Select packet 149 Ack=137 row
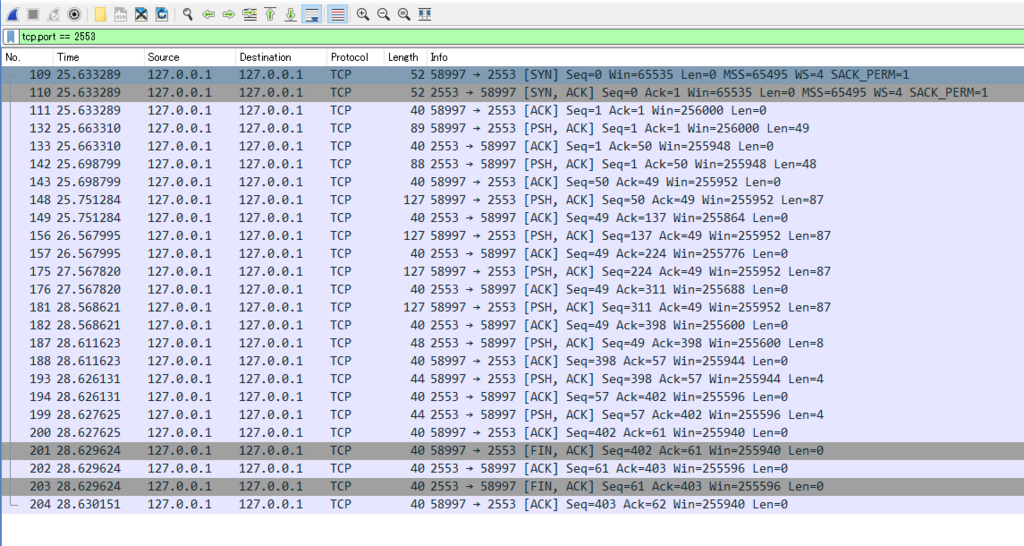Image resolution: width=1024 pixels, height=546 pixels. click(x=512, y=217)
